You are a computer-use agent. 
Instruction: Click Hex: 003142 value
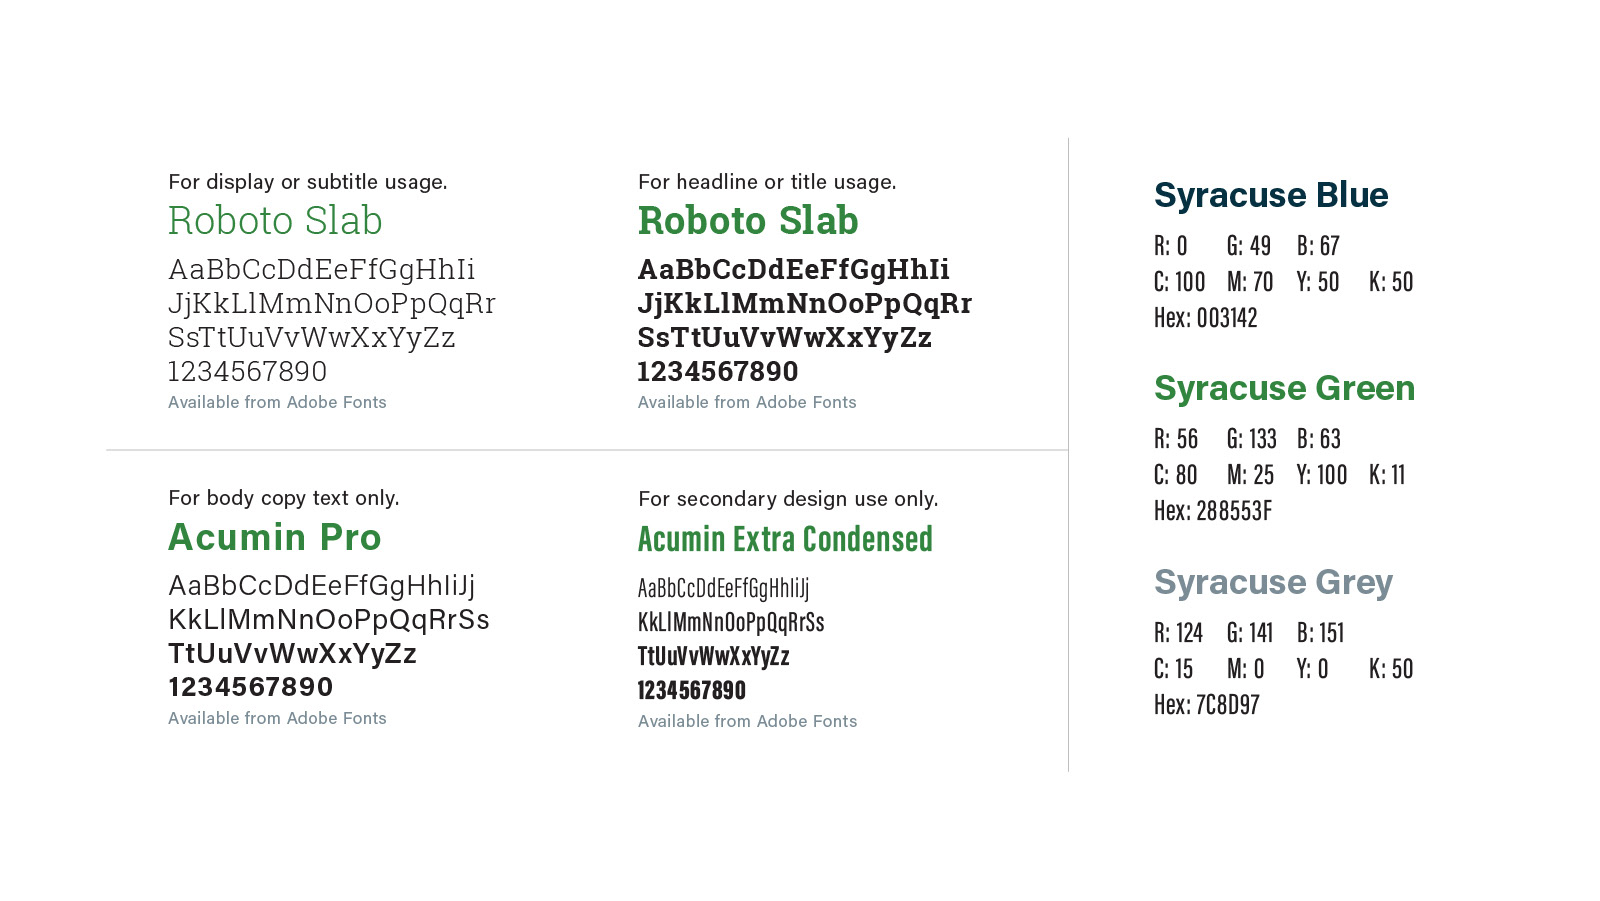coord(1205,318)
